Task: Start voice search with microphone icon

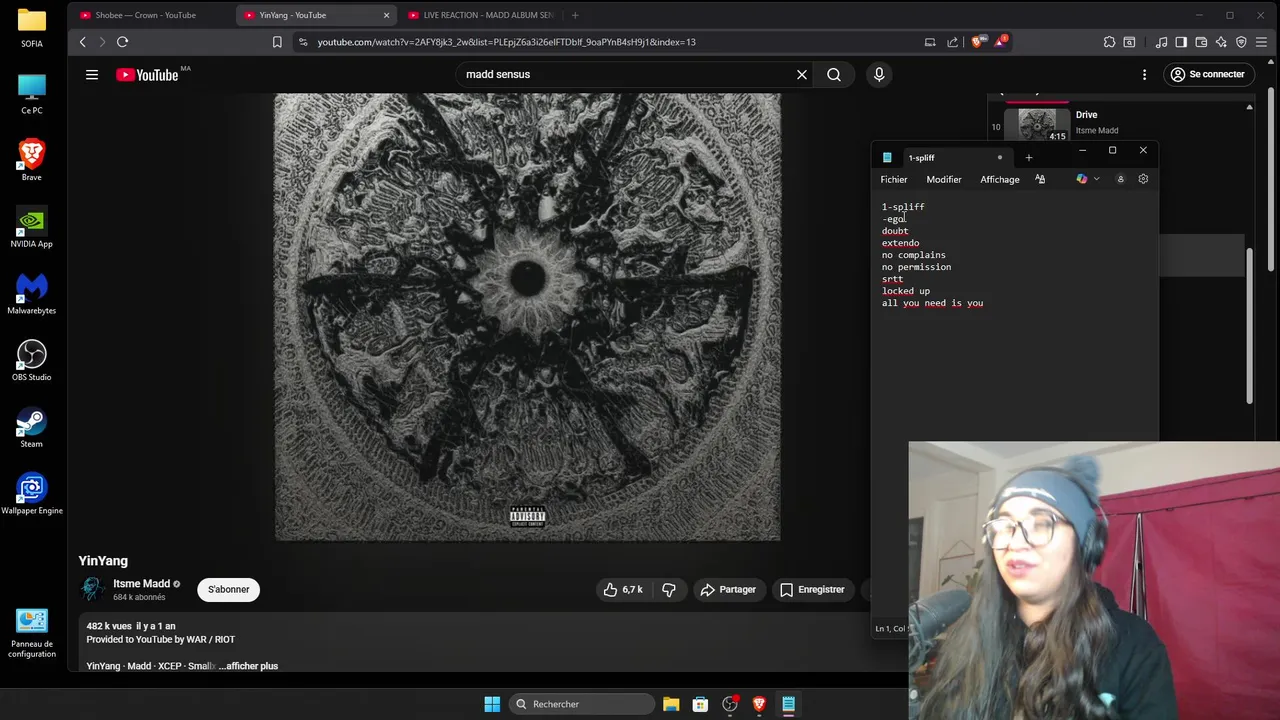Action: coord(879,74)
